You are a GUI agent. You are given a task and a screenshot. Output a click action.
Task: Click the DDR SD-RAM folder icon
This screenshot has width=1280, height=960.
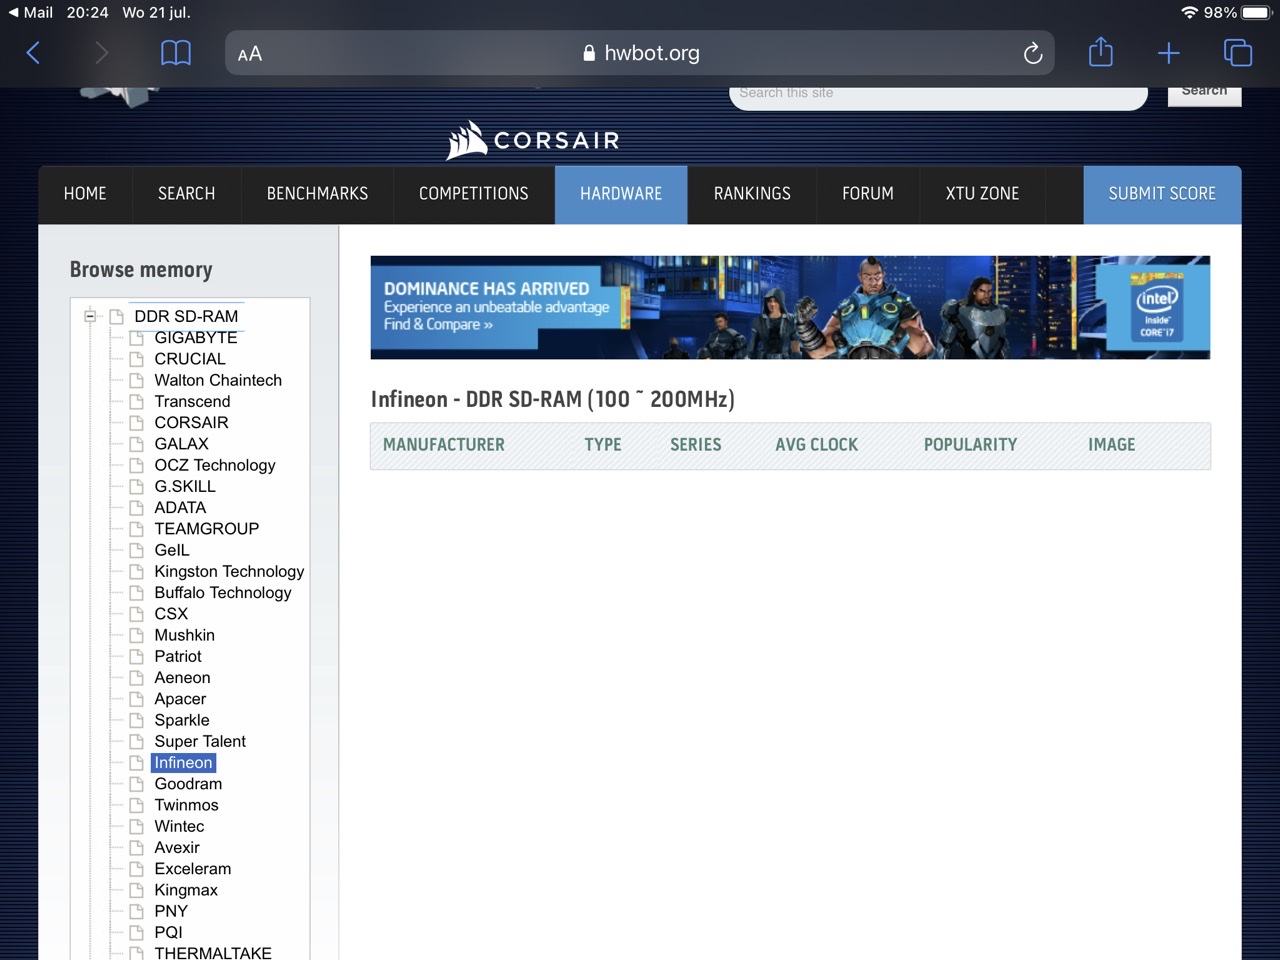click(116, 316)
